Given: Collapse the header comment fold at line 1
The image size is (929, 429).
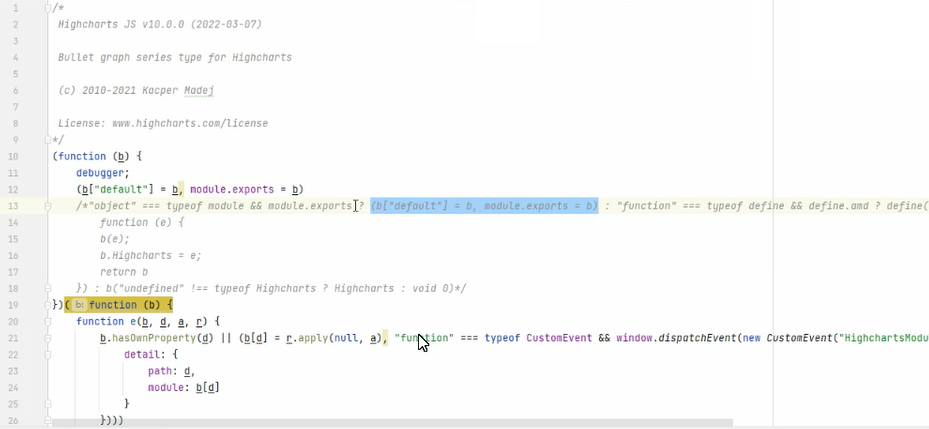Looking at the screenshot, I should 47,8.
